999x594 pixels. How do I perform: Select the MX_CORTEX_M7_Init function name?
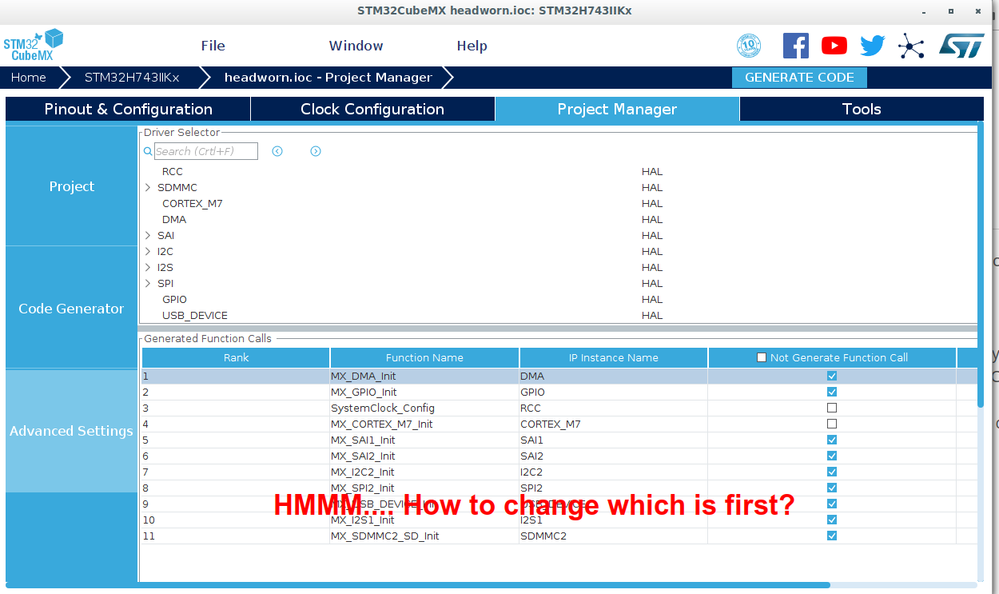click(382, 424)
